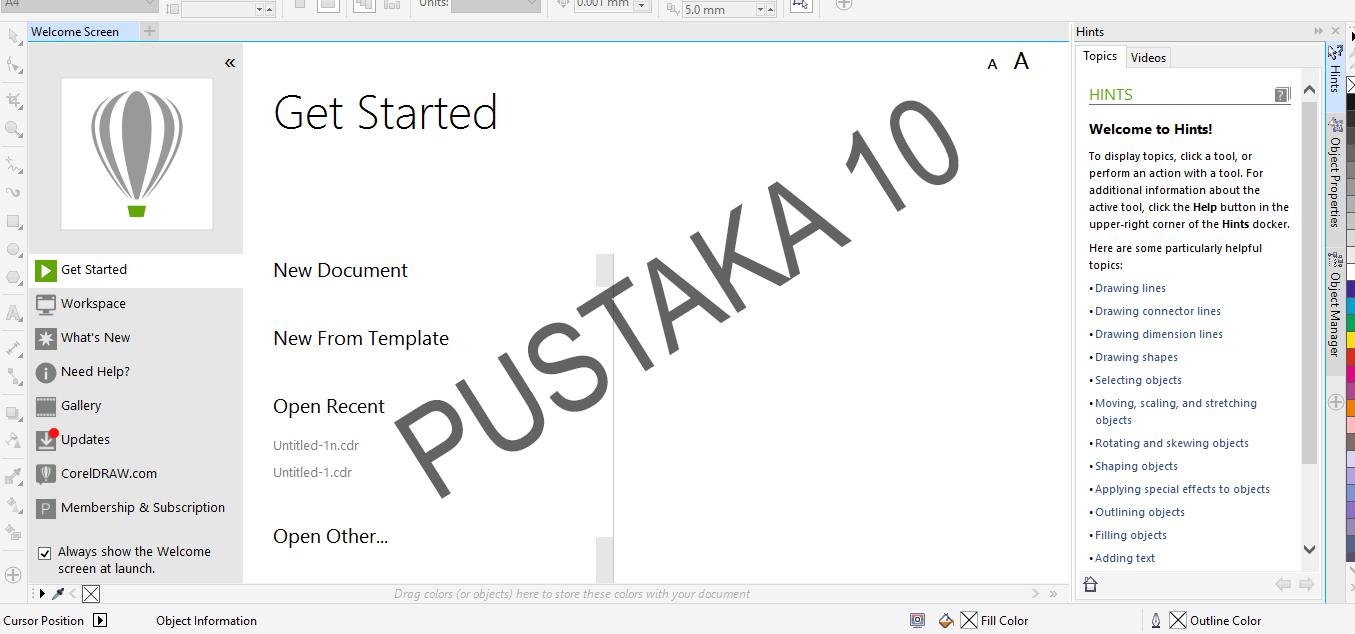Click the Open Other... link
This screenshot has width=1355, height=634.
point(330,537)
